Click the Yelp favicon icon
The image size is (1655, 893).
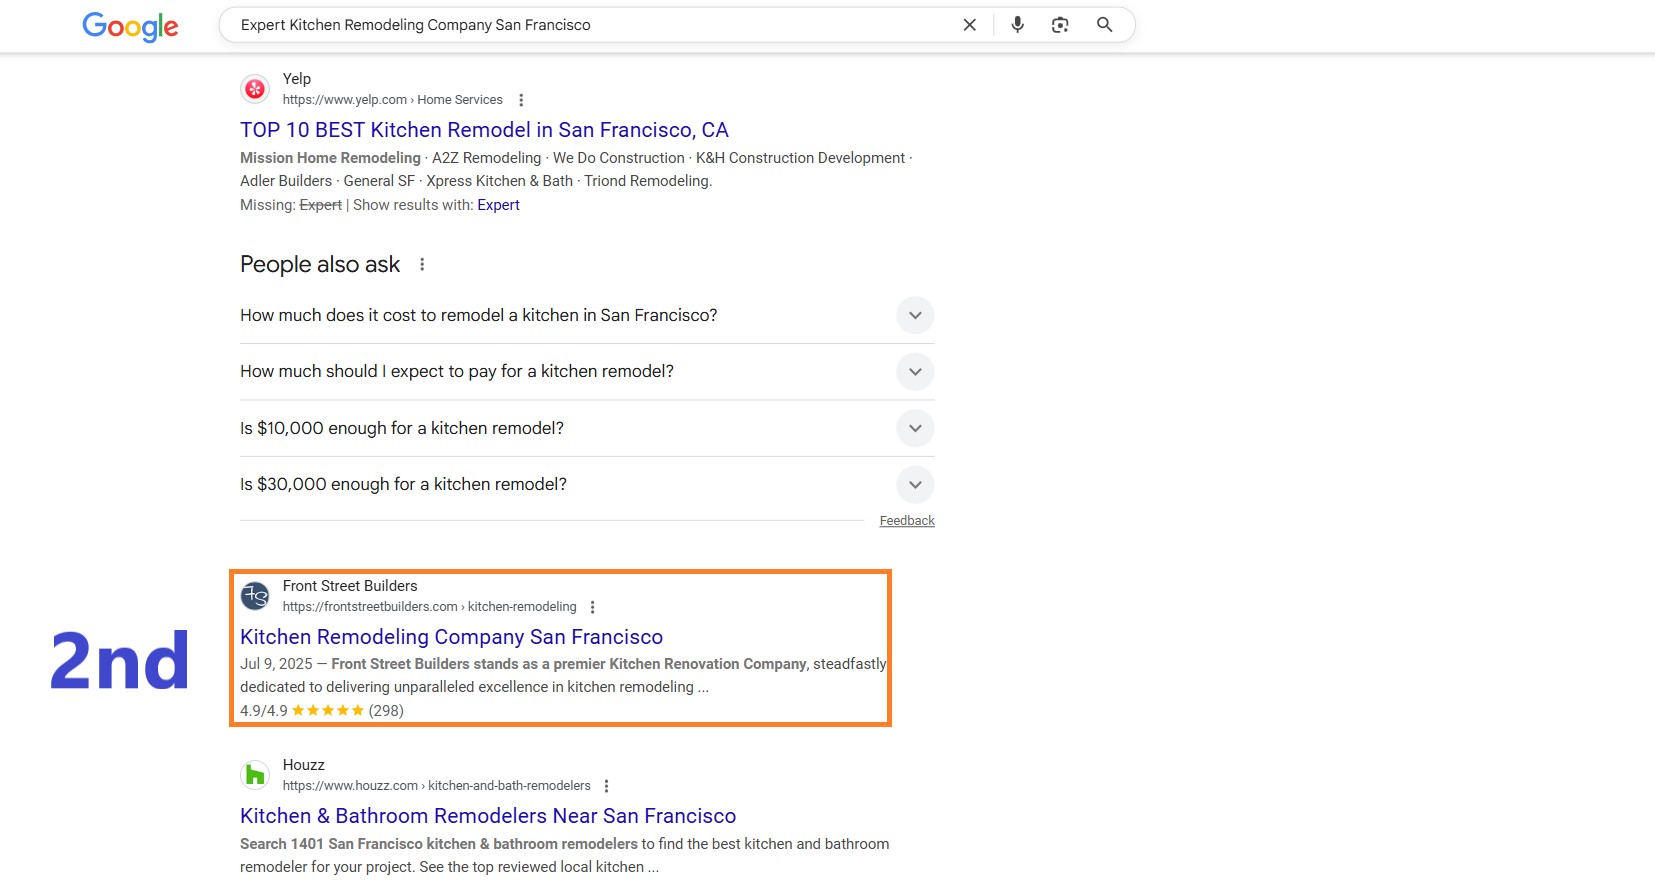(255, 89)
